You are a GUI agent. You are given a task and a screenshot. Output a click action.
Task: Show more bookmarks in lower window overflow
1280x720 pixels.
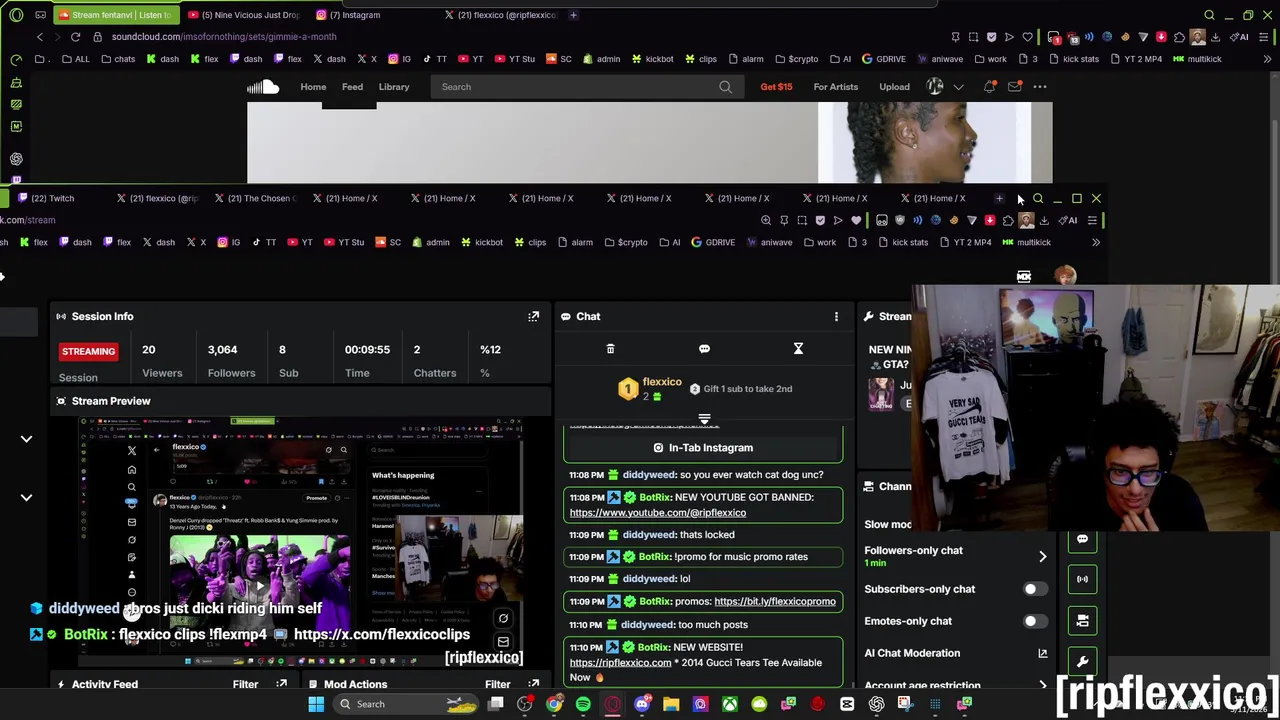(1095, 242)
